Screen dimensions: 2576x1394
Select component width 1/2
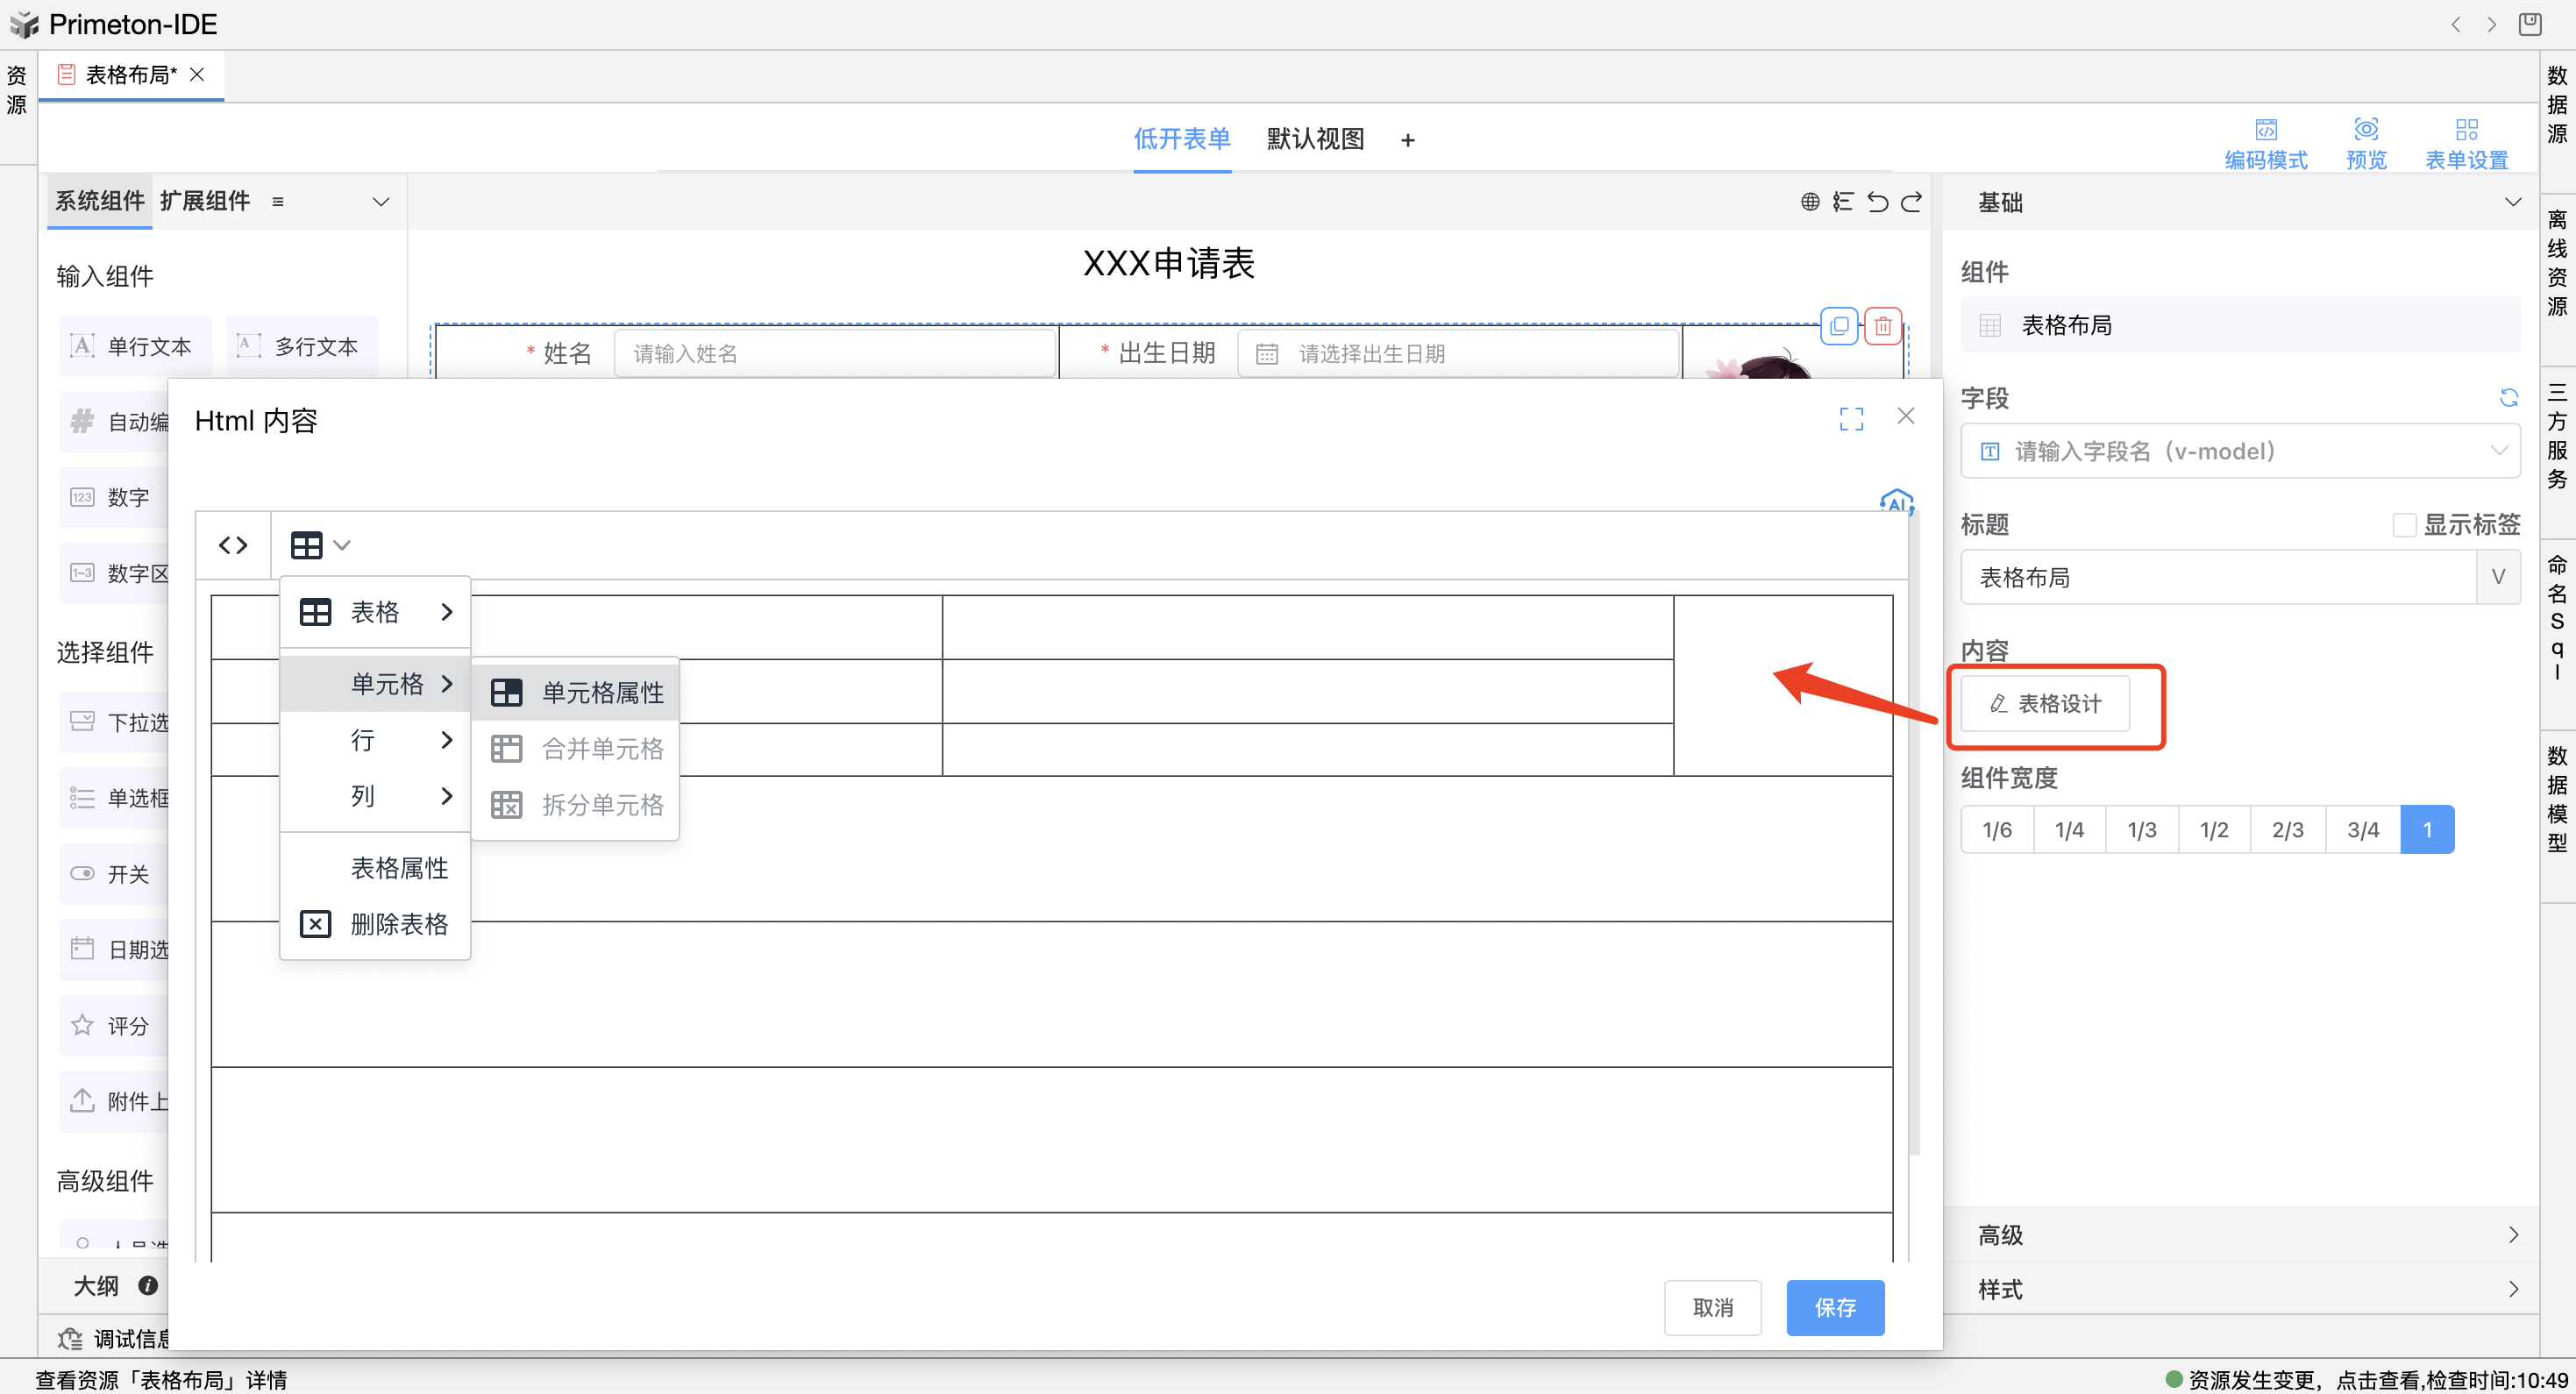click(2213, 829)
